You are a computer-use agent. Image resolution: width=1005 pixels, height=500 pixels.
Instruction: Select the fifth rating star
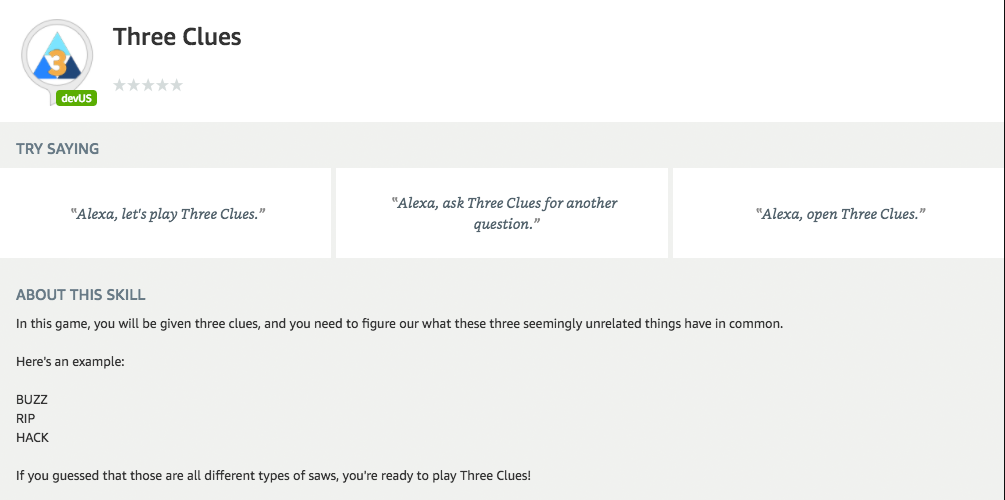tap(176, 85)
